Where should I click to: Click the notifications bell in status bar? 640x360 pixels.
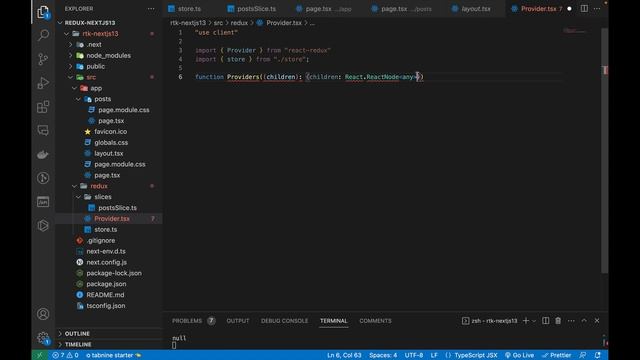pyautogui.click(x=598, y=355)
